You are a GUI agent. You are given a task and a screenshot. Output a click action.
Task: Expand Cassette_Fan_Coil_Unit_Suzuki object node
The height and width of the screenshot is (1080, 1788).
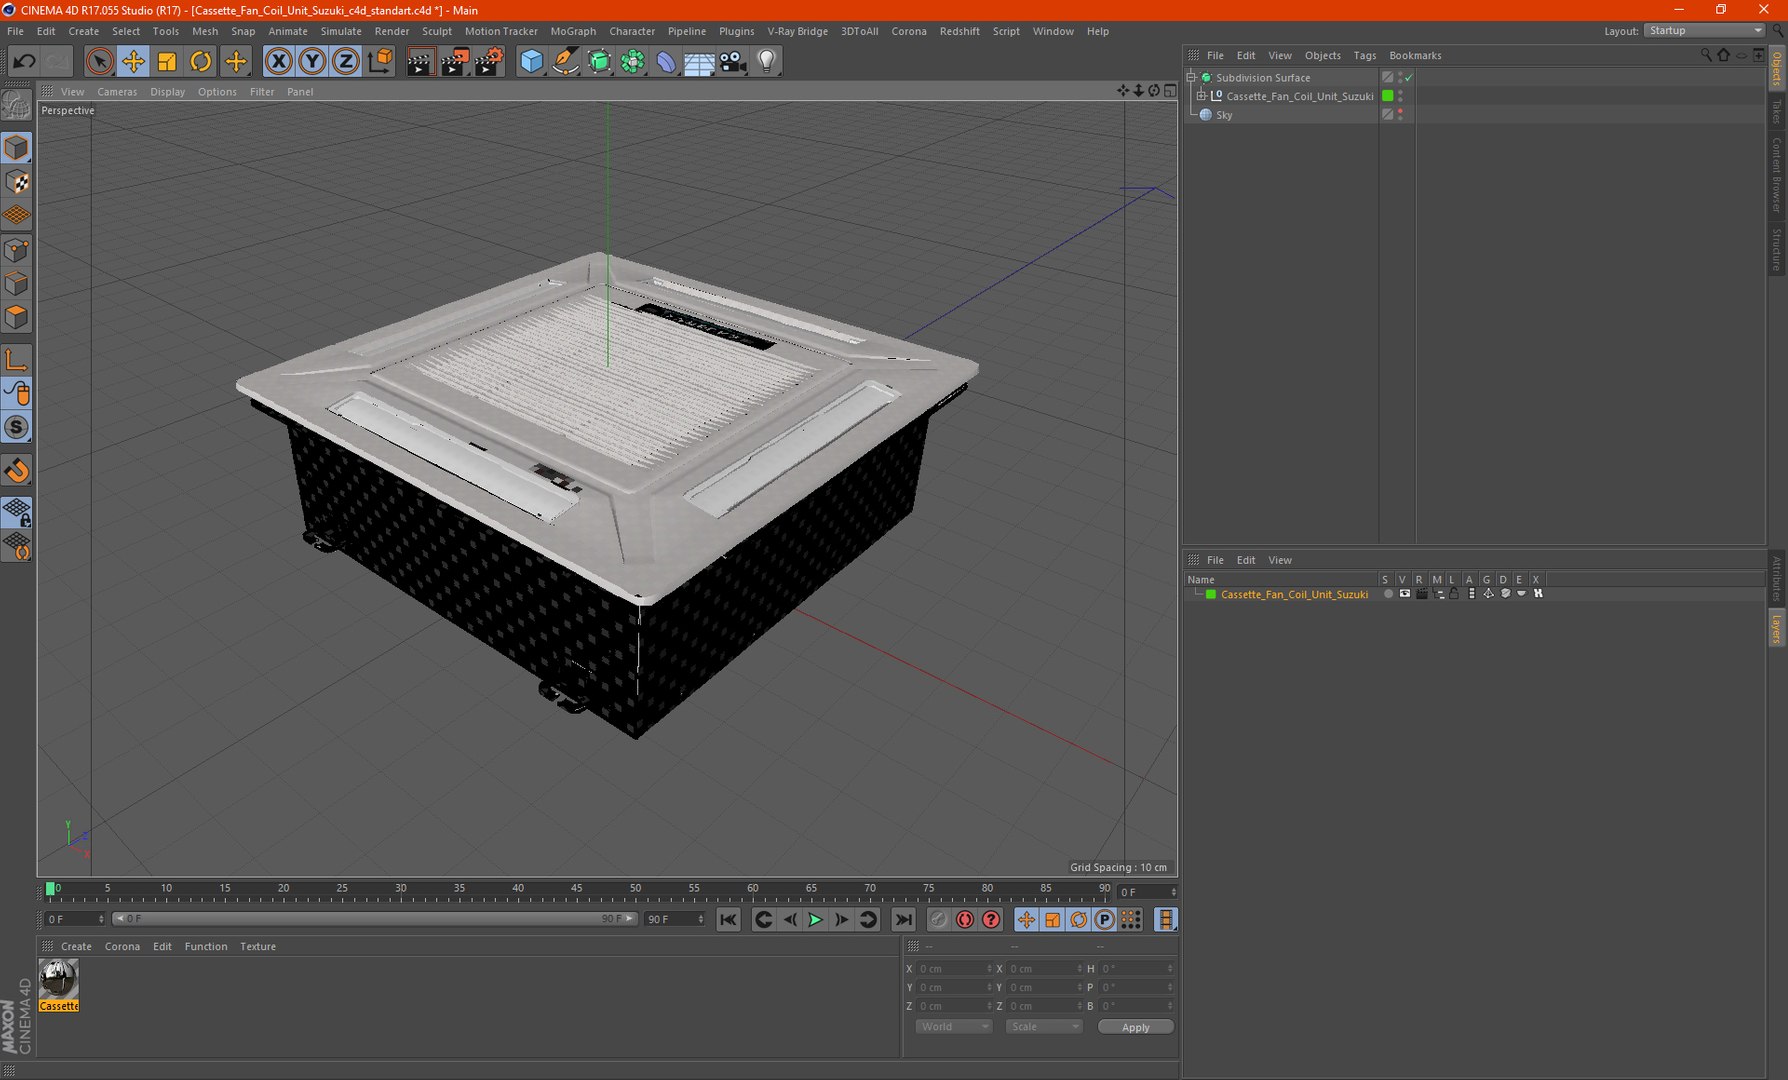[1202, 96]
